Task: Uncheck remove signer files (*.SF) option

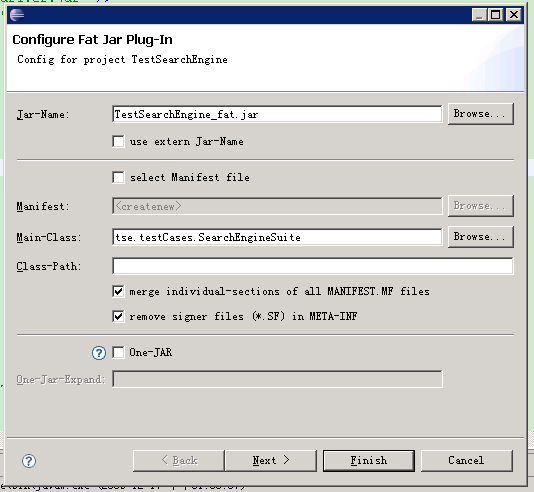Action: click(x=118, y=317)
